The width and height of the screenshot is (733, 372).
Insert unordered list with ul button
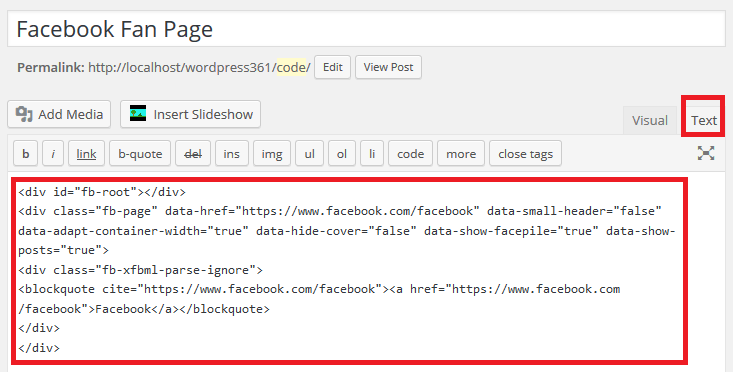[x=309, y=154]
